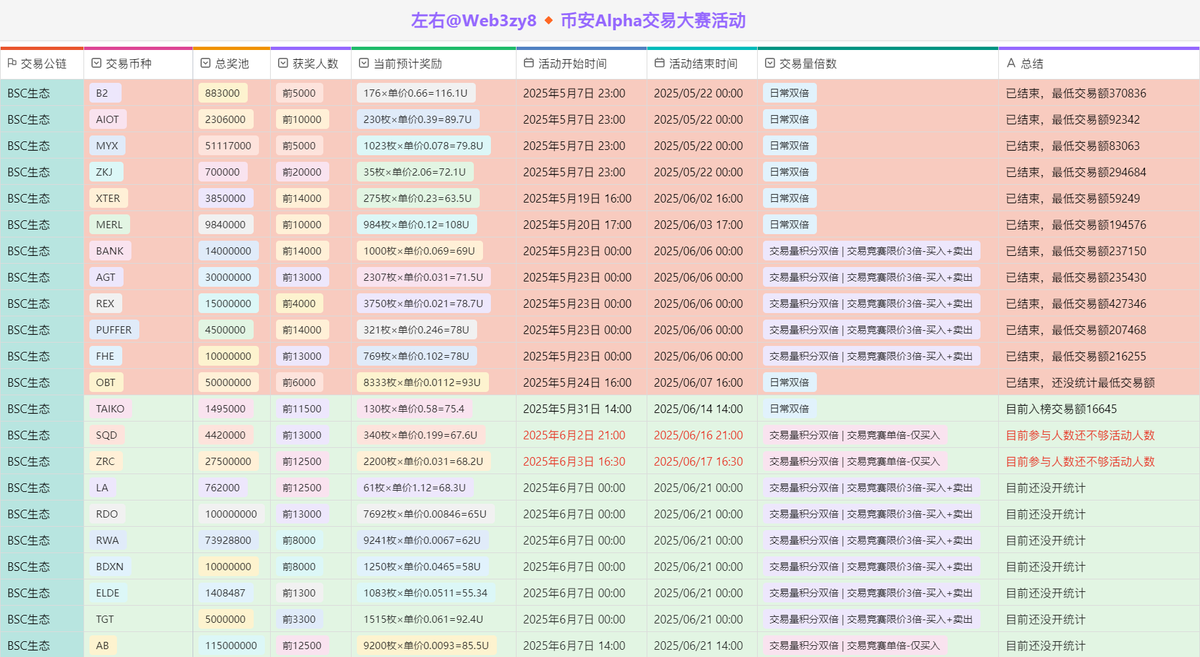
Task: Click the 前1300 winners tag
Action: point(299,593)
